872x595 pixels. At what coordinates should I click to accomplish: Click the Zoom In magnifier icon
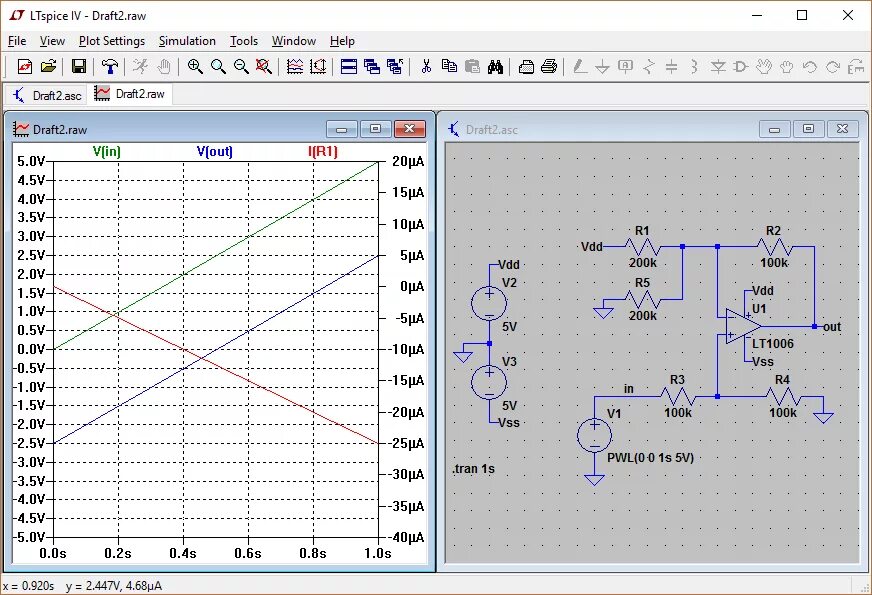click(195, 67)
